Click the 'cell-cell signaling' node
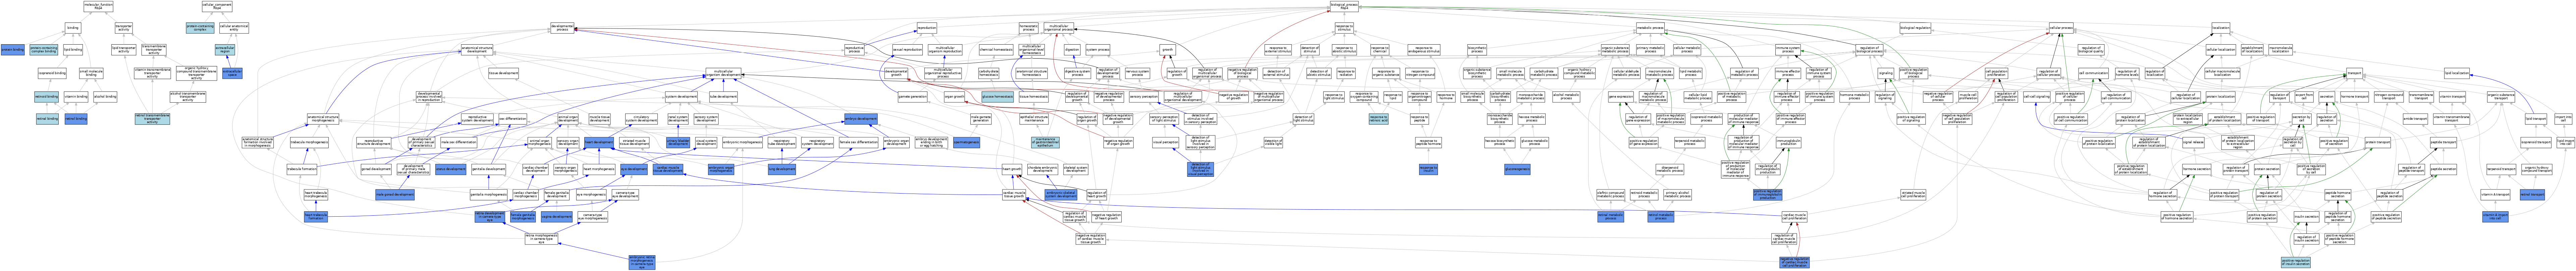The height and width of the screenshot is (271, 2576). (2037, 97)
